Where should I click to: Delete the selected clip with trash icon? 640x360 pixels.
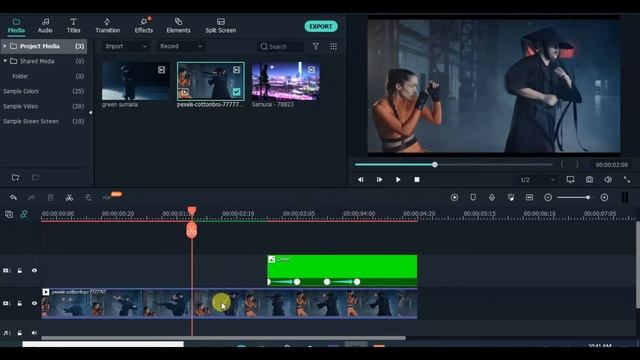point(51,198)
